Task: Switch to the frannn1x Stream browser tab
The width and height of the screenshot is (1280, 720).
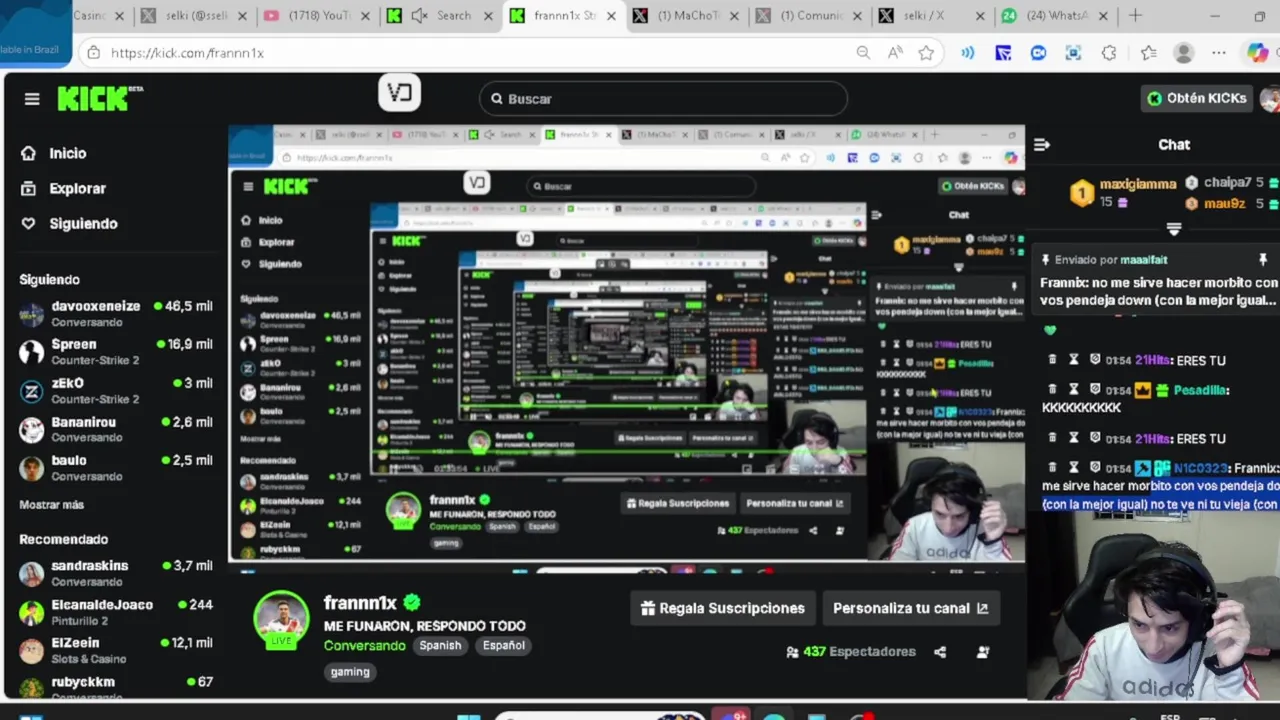Action: pyautogui.click(x=563, y=16)
